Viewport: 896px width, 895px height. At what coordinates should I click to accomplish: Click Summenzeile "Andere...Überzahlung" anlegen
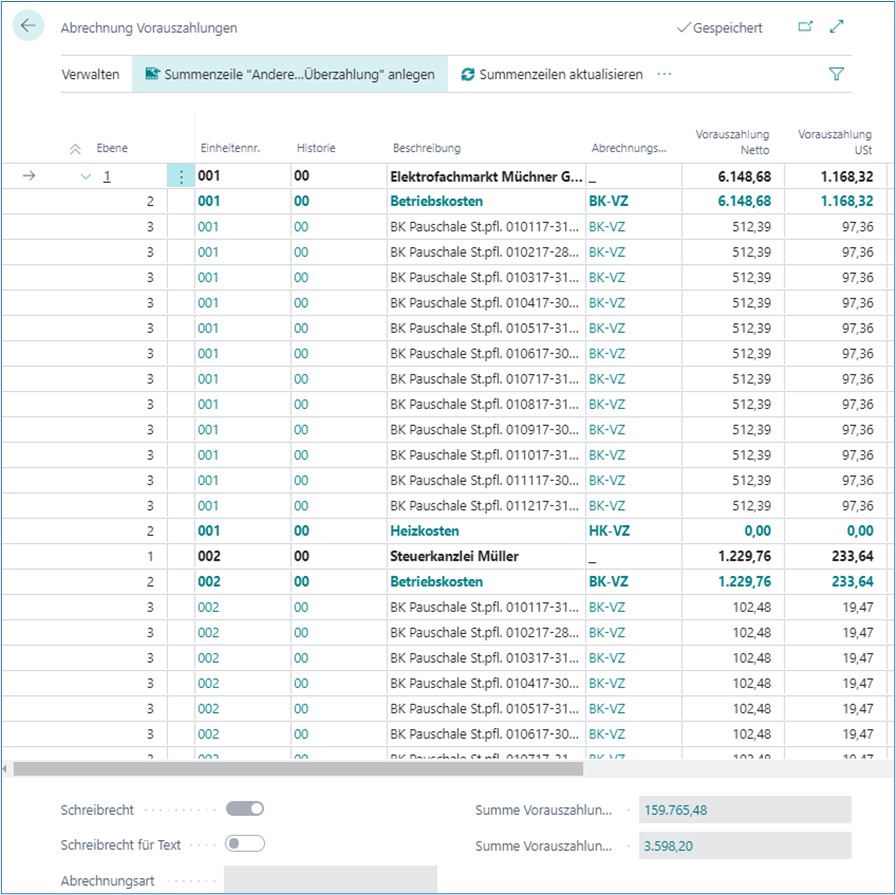(x=290, y=74)
